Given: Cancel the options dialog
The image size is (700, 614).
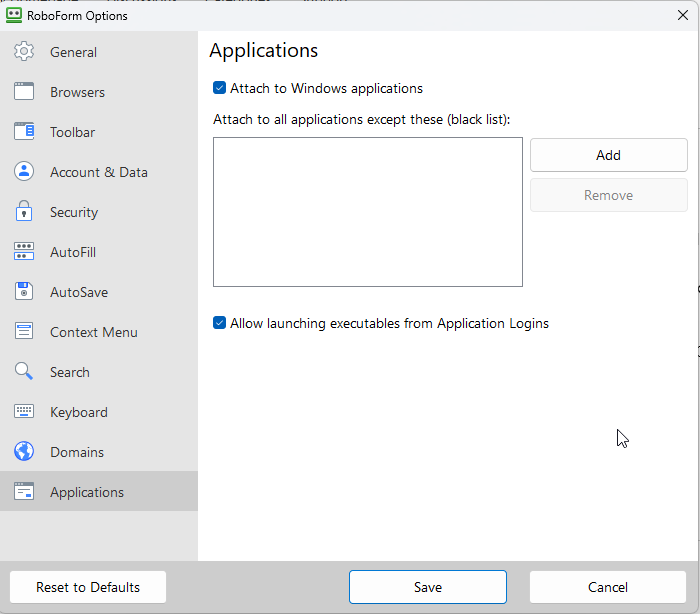Looking at the screenshot, I should (x=607, y=587).
